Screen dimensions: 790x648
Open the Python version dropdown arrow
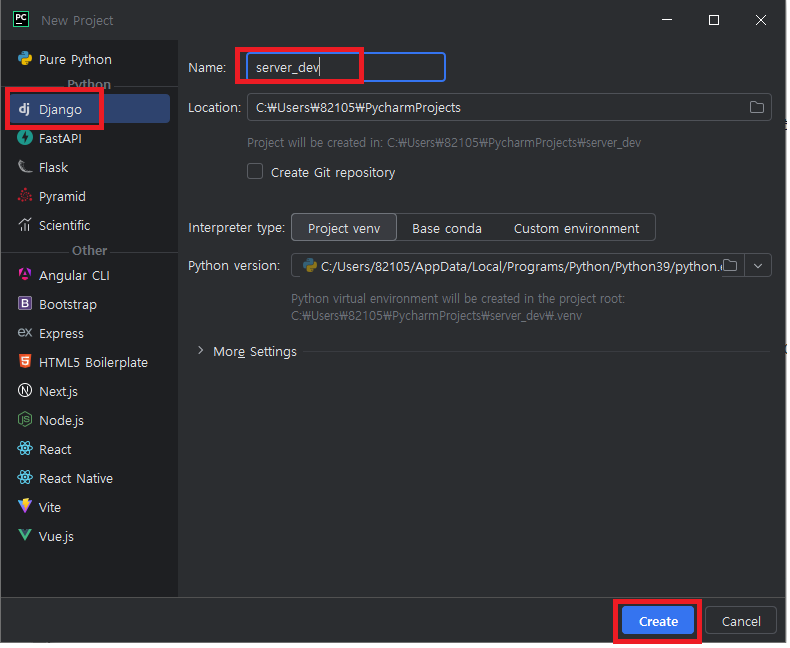pos(760,266)
